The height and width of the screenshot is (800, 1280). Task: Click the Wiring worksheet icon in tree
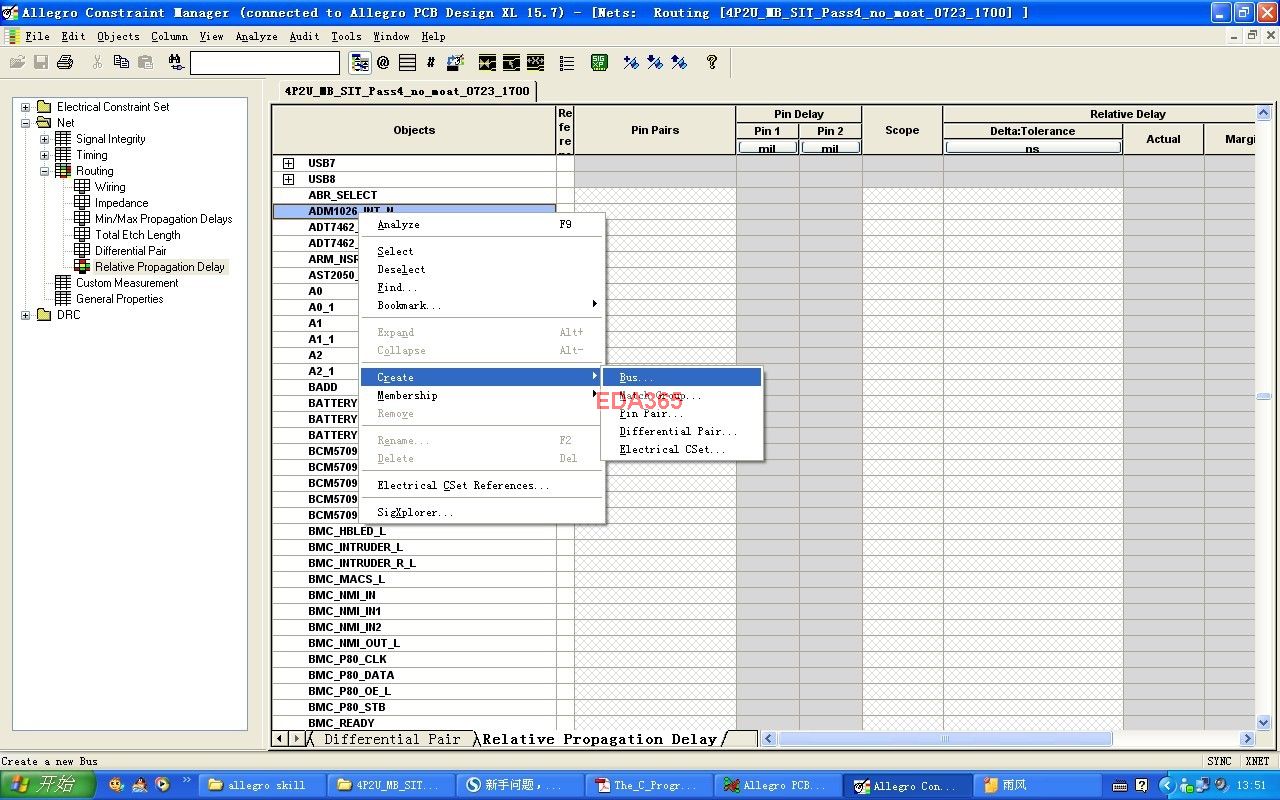(x=82, y=187)
